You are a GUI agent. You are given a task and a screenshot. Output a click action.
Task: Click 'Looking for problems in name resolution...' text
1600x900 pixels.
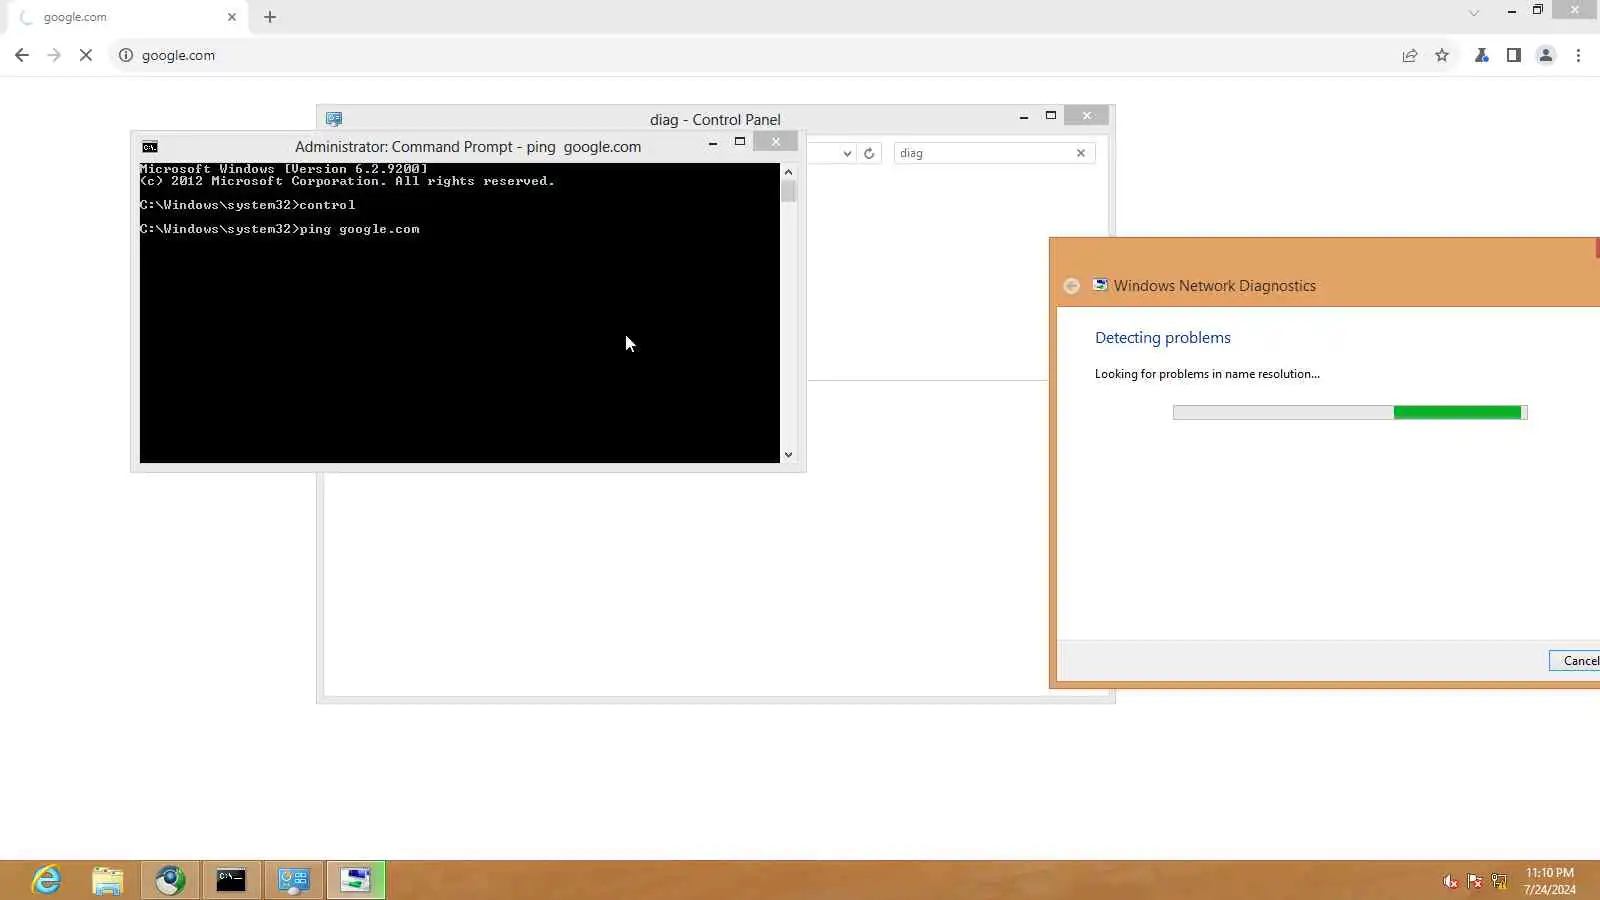(x=1207, y=374)
